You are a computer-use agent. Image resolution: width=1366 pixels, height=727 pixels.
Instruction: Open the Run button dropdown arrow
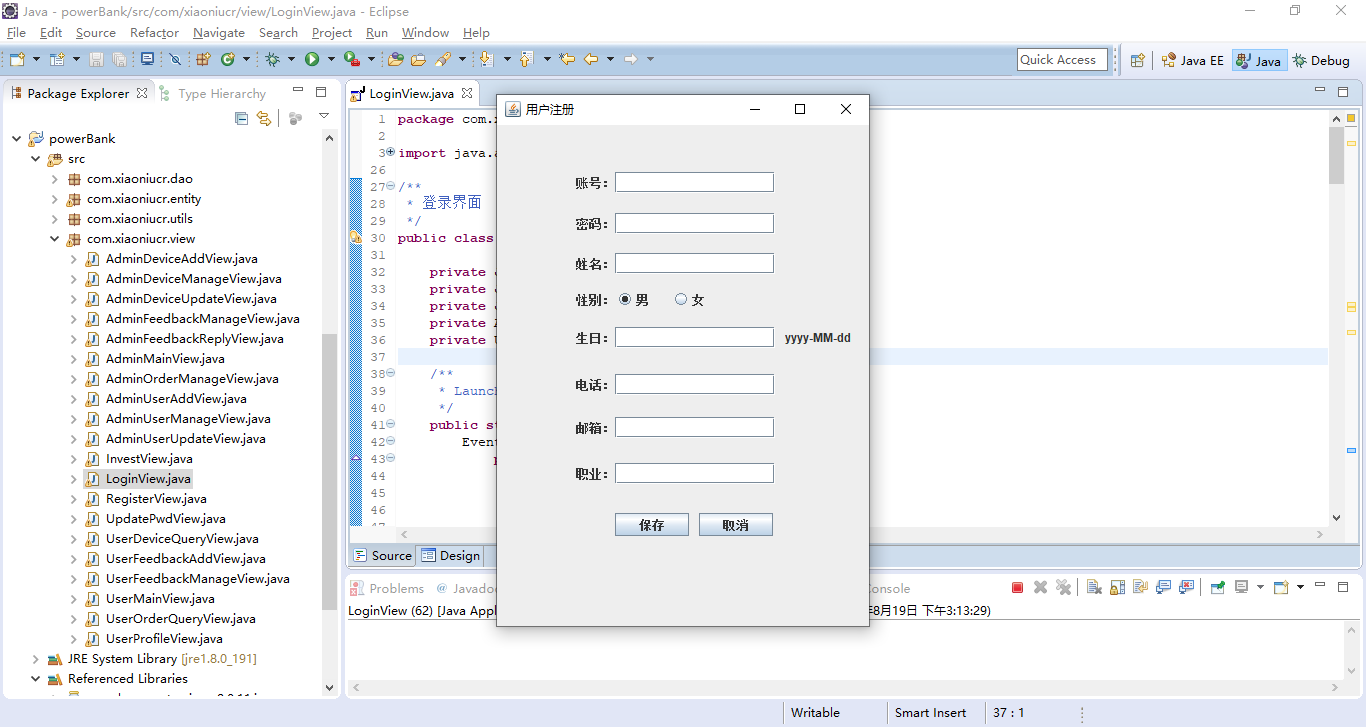point(331,59)
